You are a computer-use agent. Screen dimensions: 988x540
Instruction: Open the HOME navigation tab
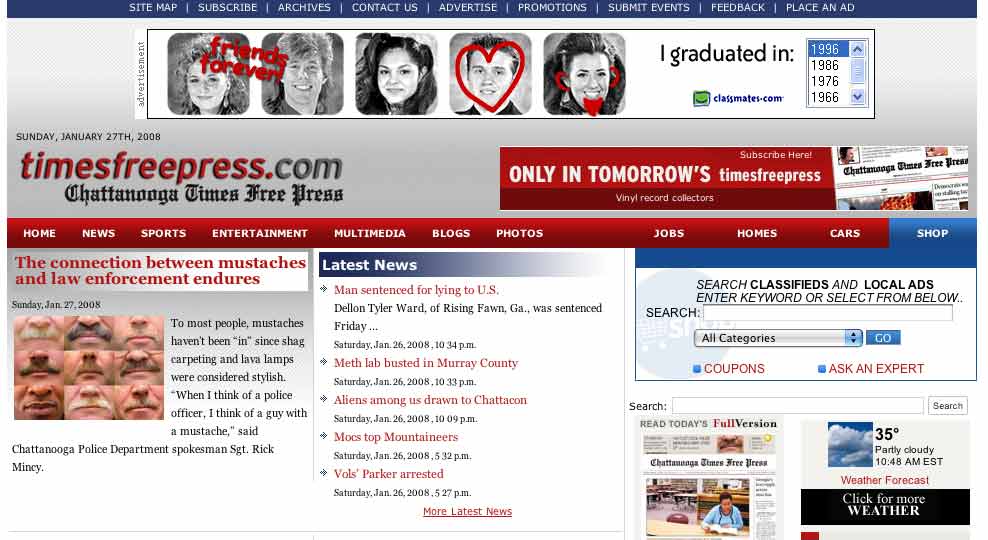(x=40, y=233)
